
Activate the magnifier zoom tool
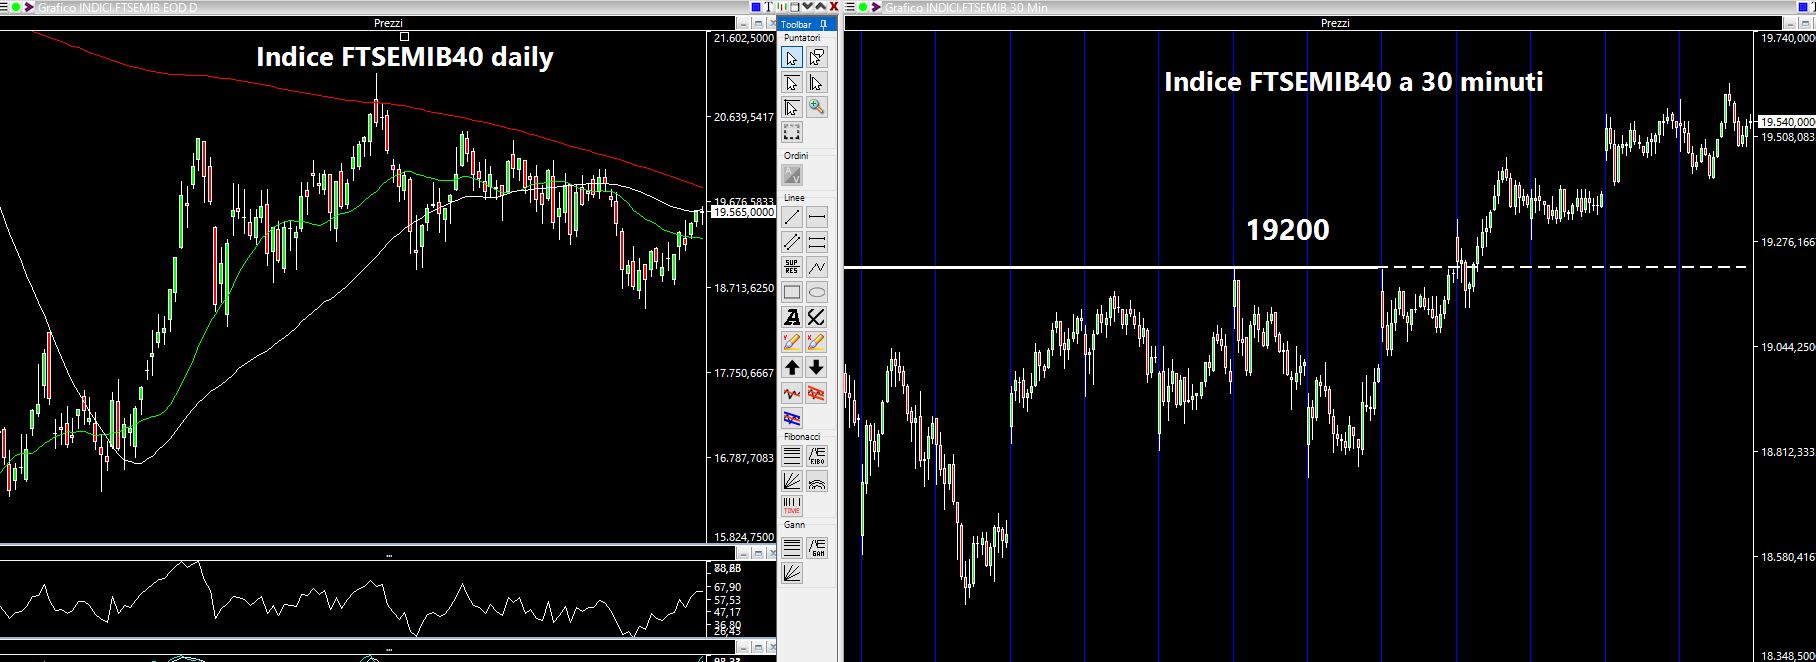click(816, 107)
